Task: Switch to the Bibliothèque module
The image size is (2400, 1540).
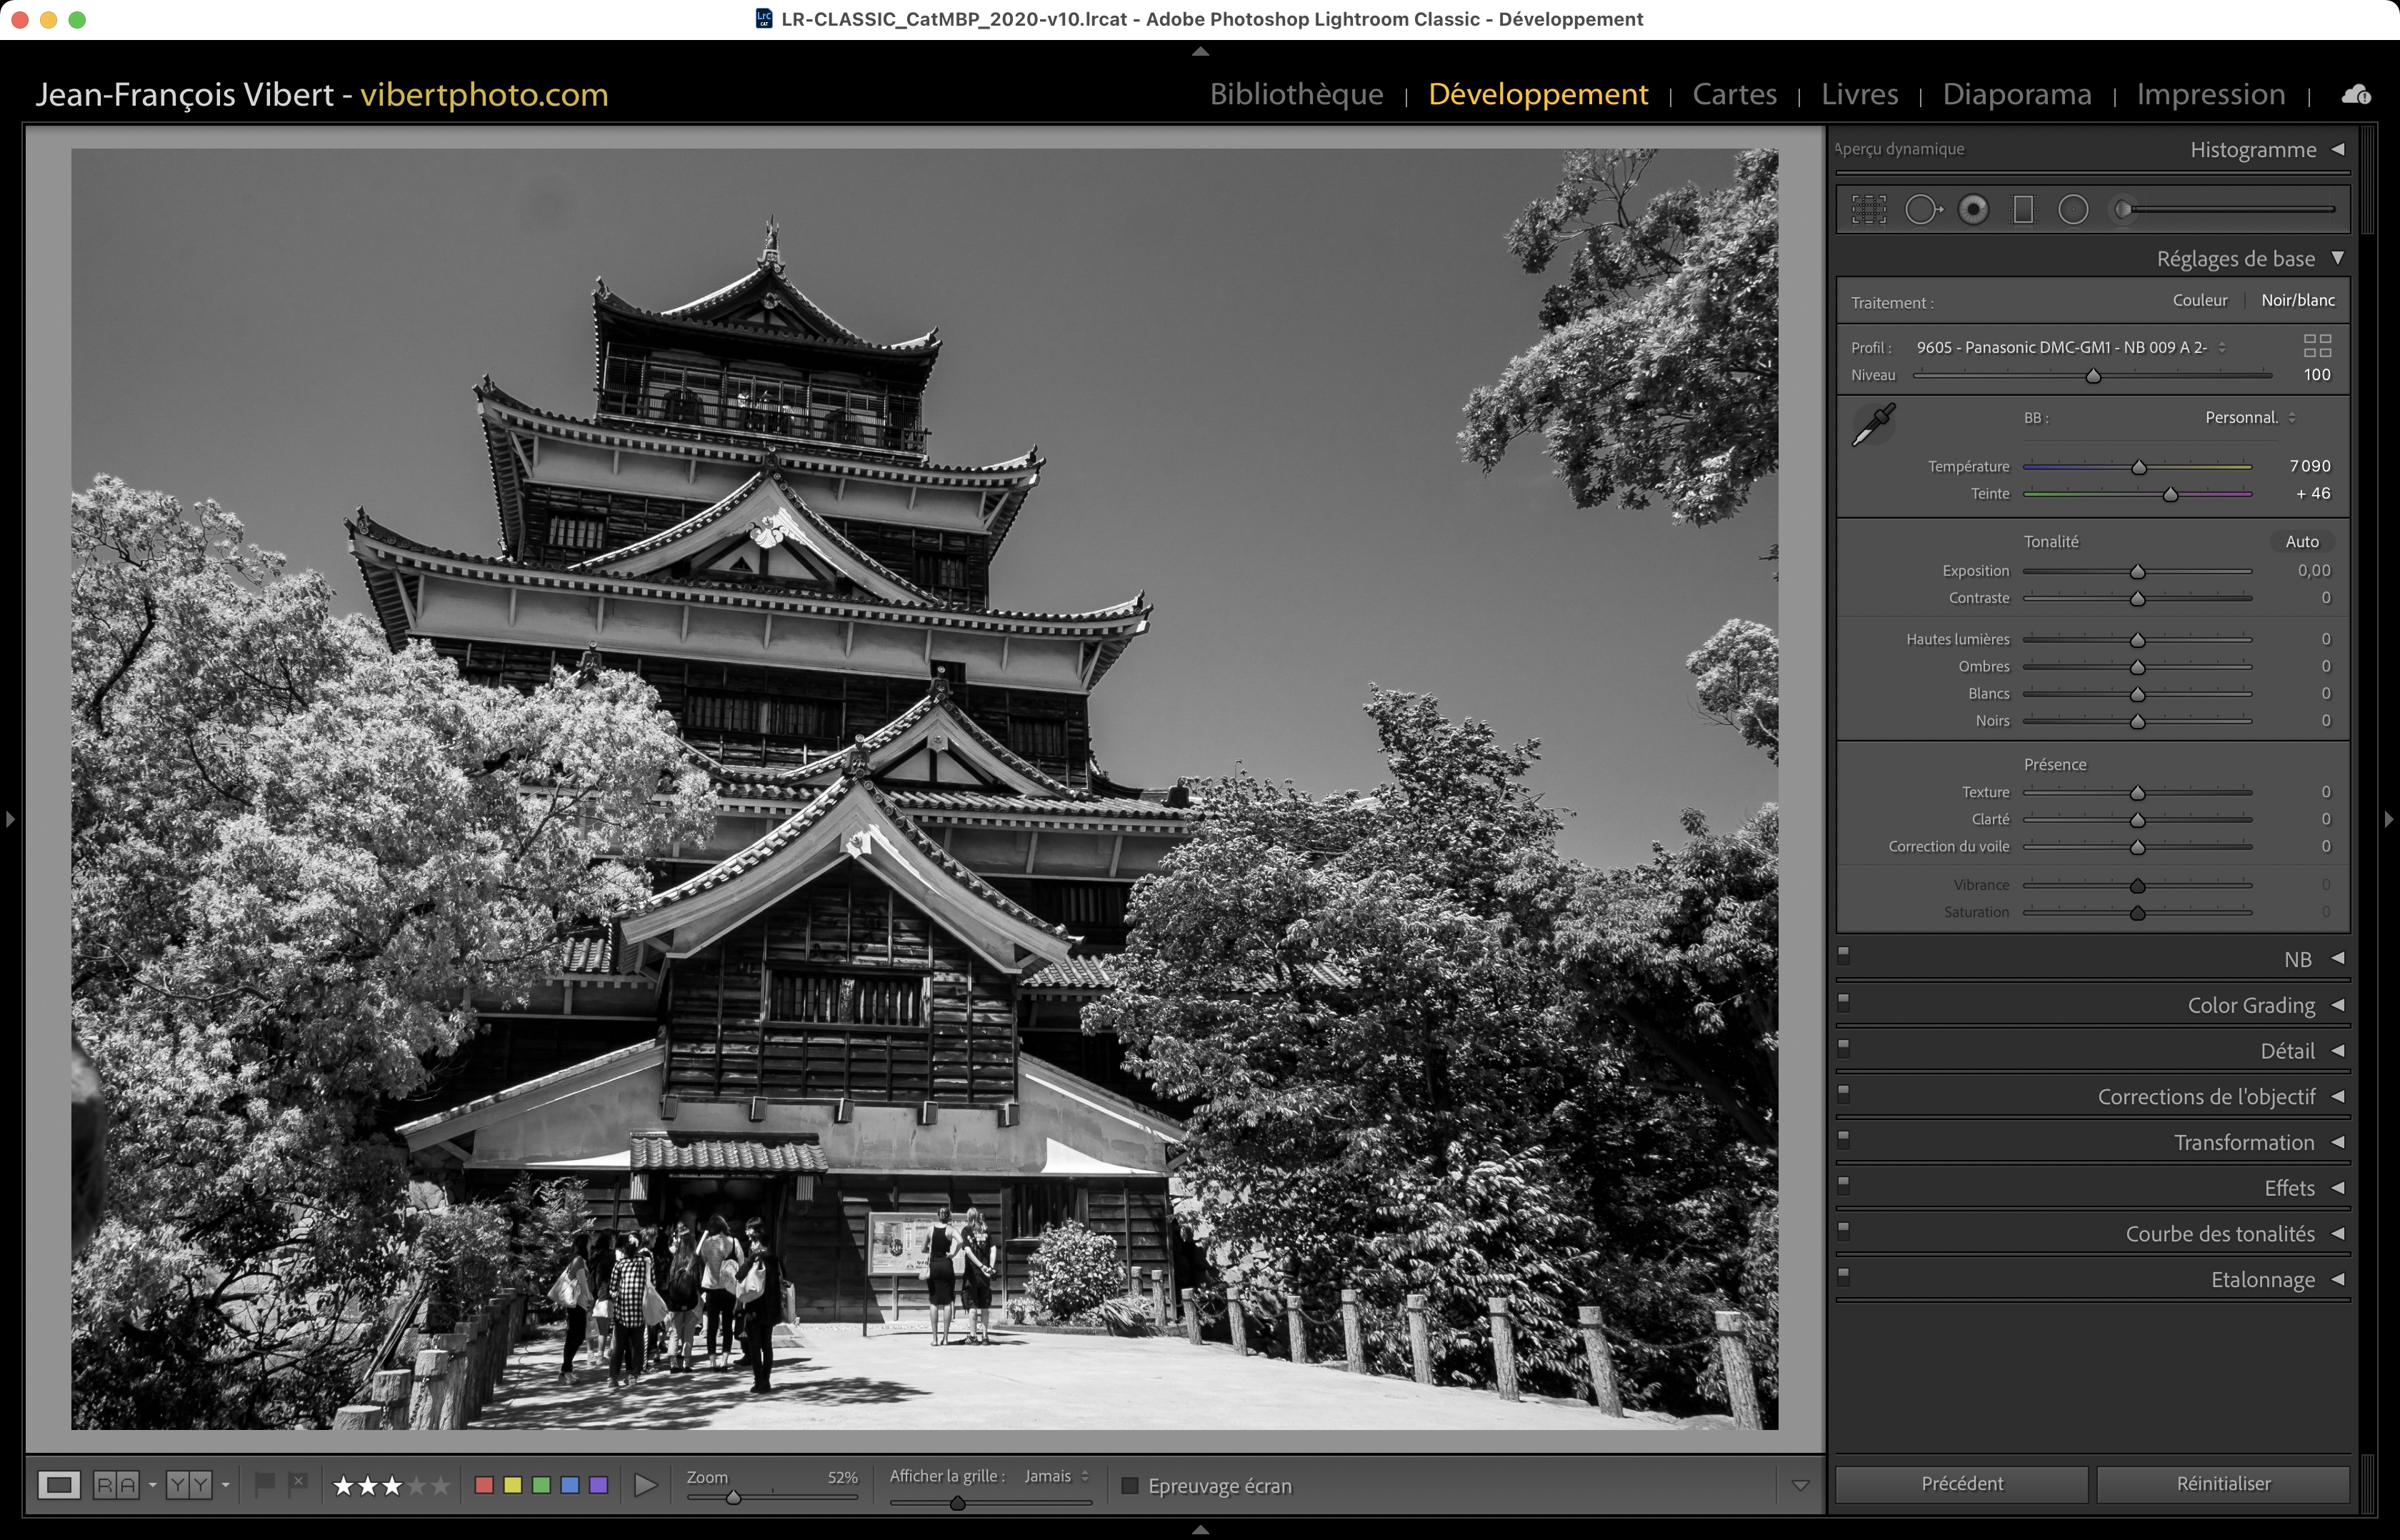Action: tap(1296, 94)
